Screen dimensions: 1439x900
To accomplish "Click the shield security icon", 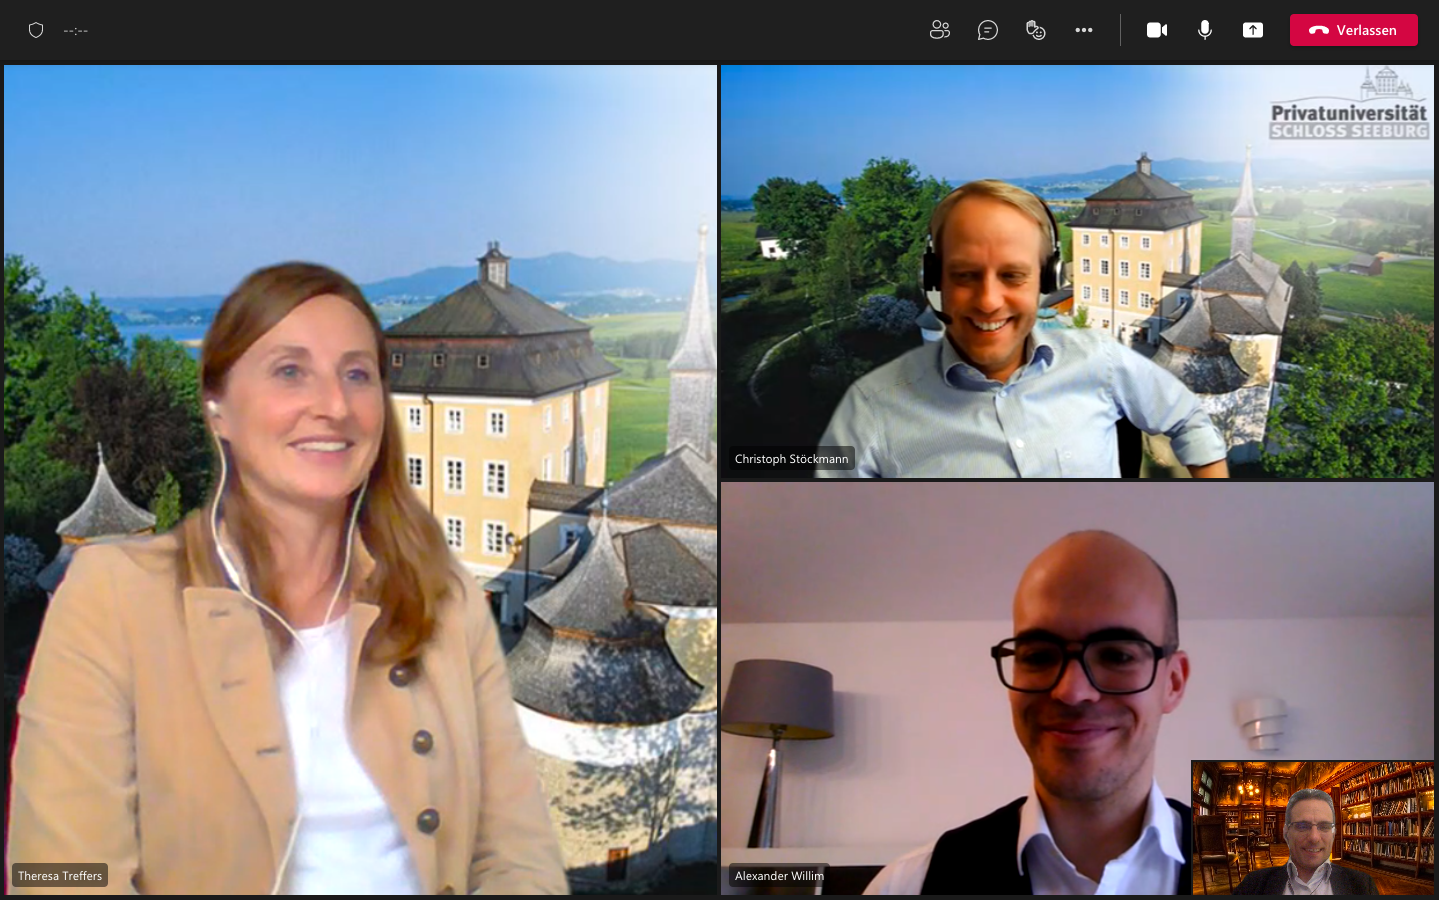I will [x=36, y=30].
